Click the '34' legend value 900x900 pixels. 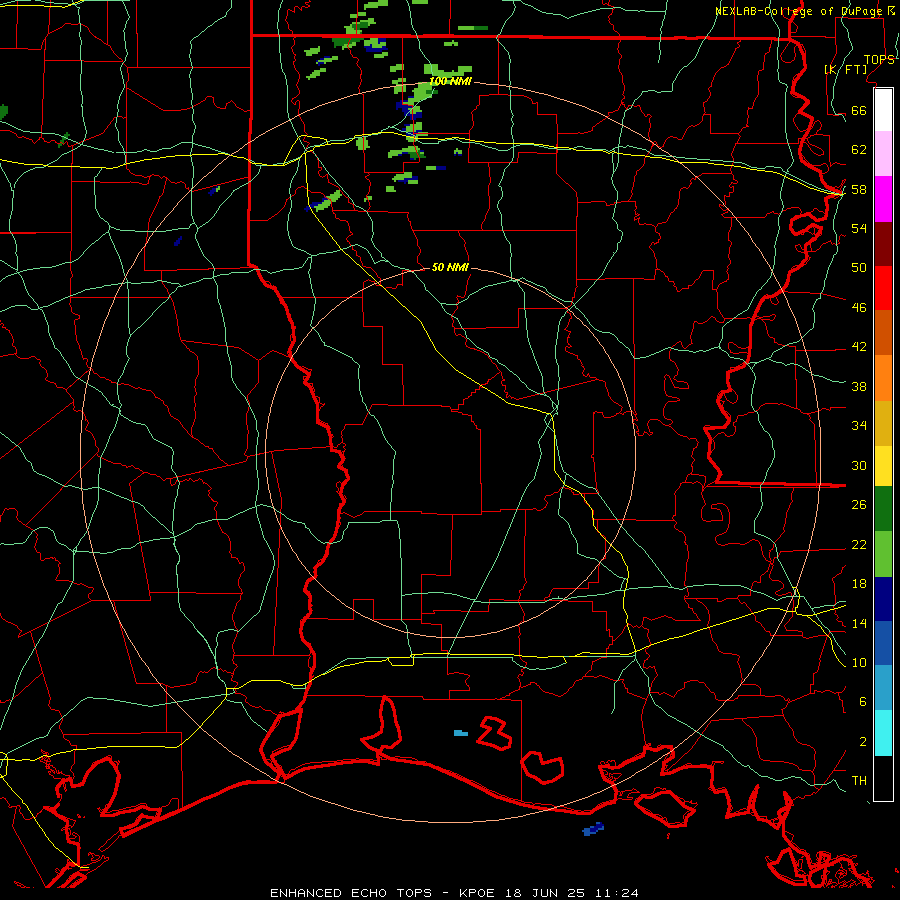pos(859,425)
